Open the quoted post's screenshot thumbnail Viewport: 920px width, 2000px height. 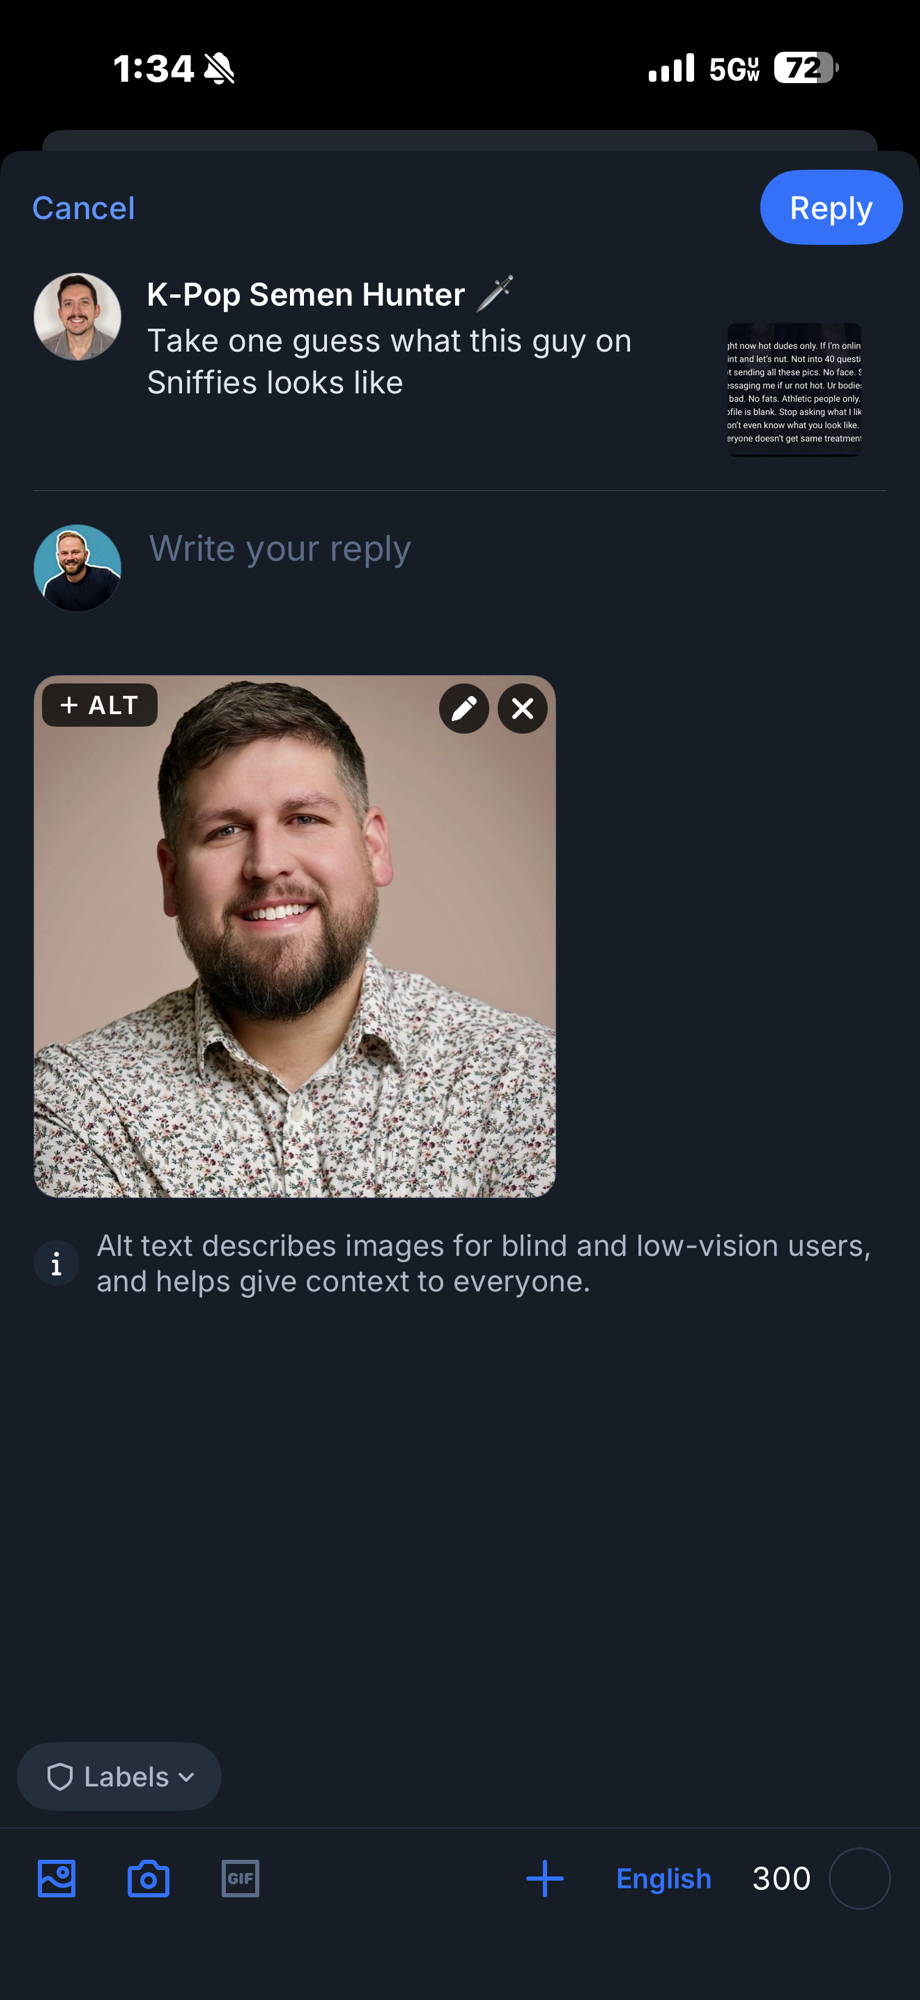point(794,390)
